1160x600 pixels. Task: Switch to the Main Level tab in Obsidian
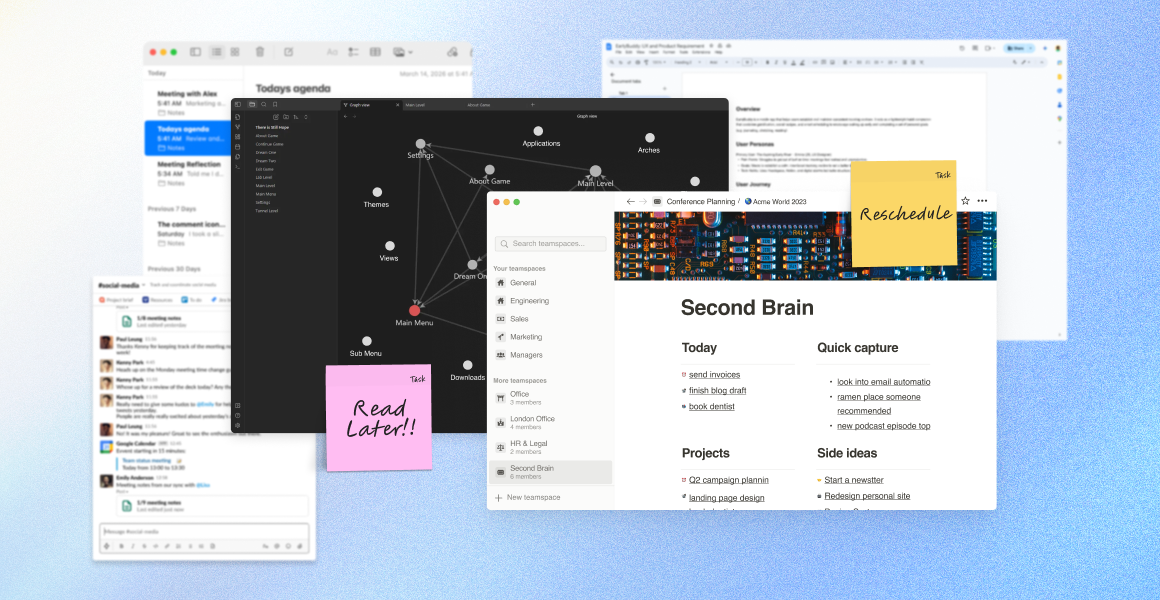[x=415, y=105]
